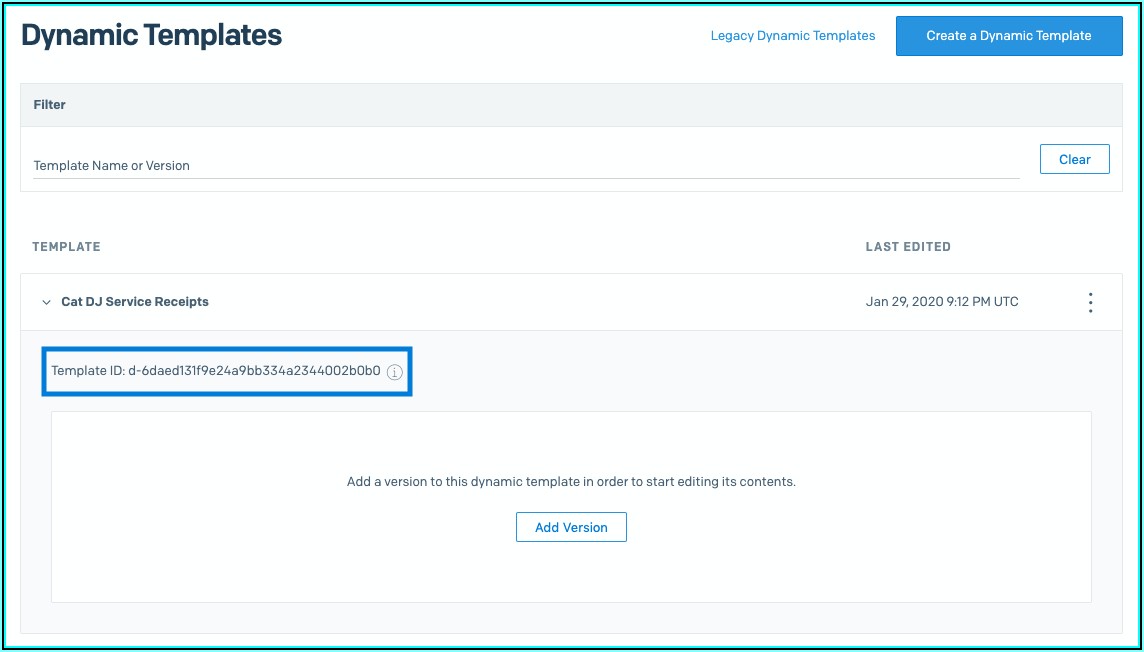This screenshot has height=652, width=1144.
Task: Click the Create a Dynamic Template button
Action: (1008, 36)
